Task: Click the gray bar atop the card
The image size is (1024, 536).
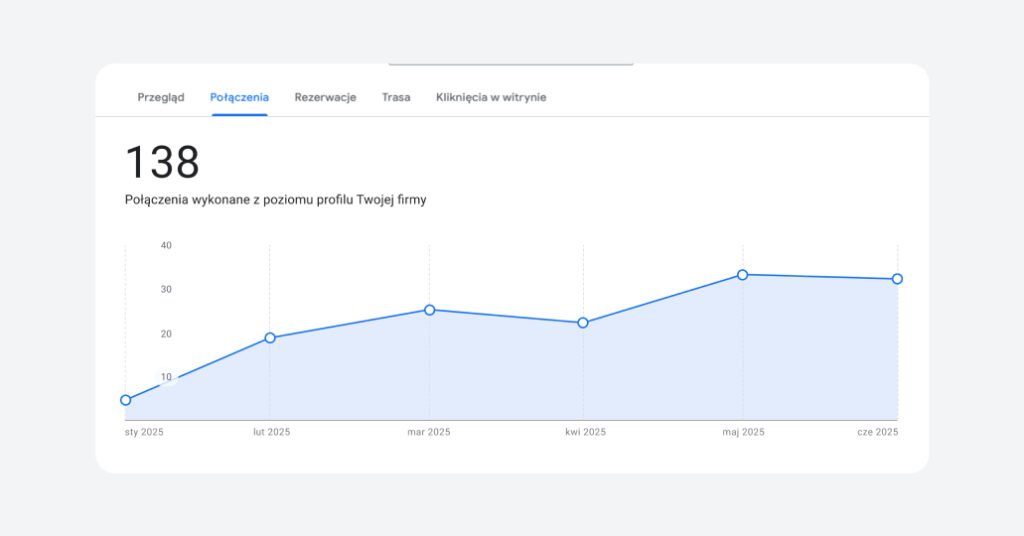Action: (510, 65)
